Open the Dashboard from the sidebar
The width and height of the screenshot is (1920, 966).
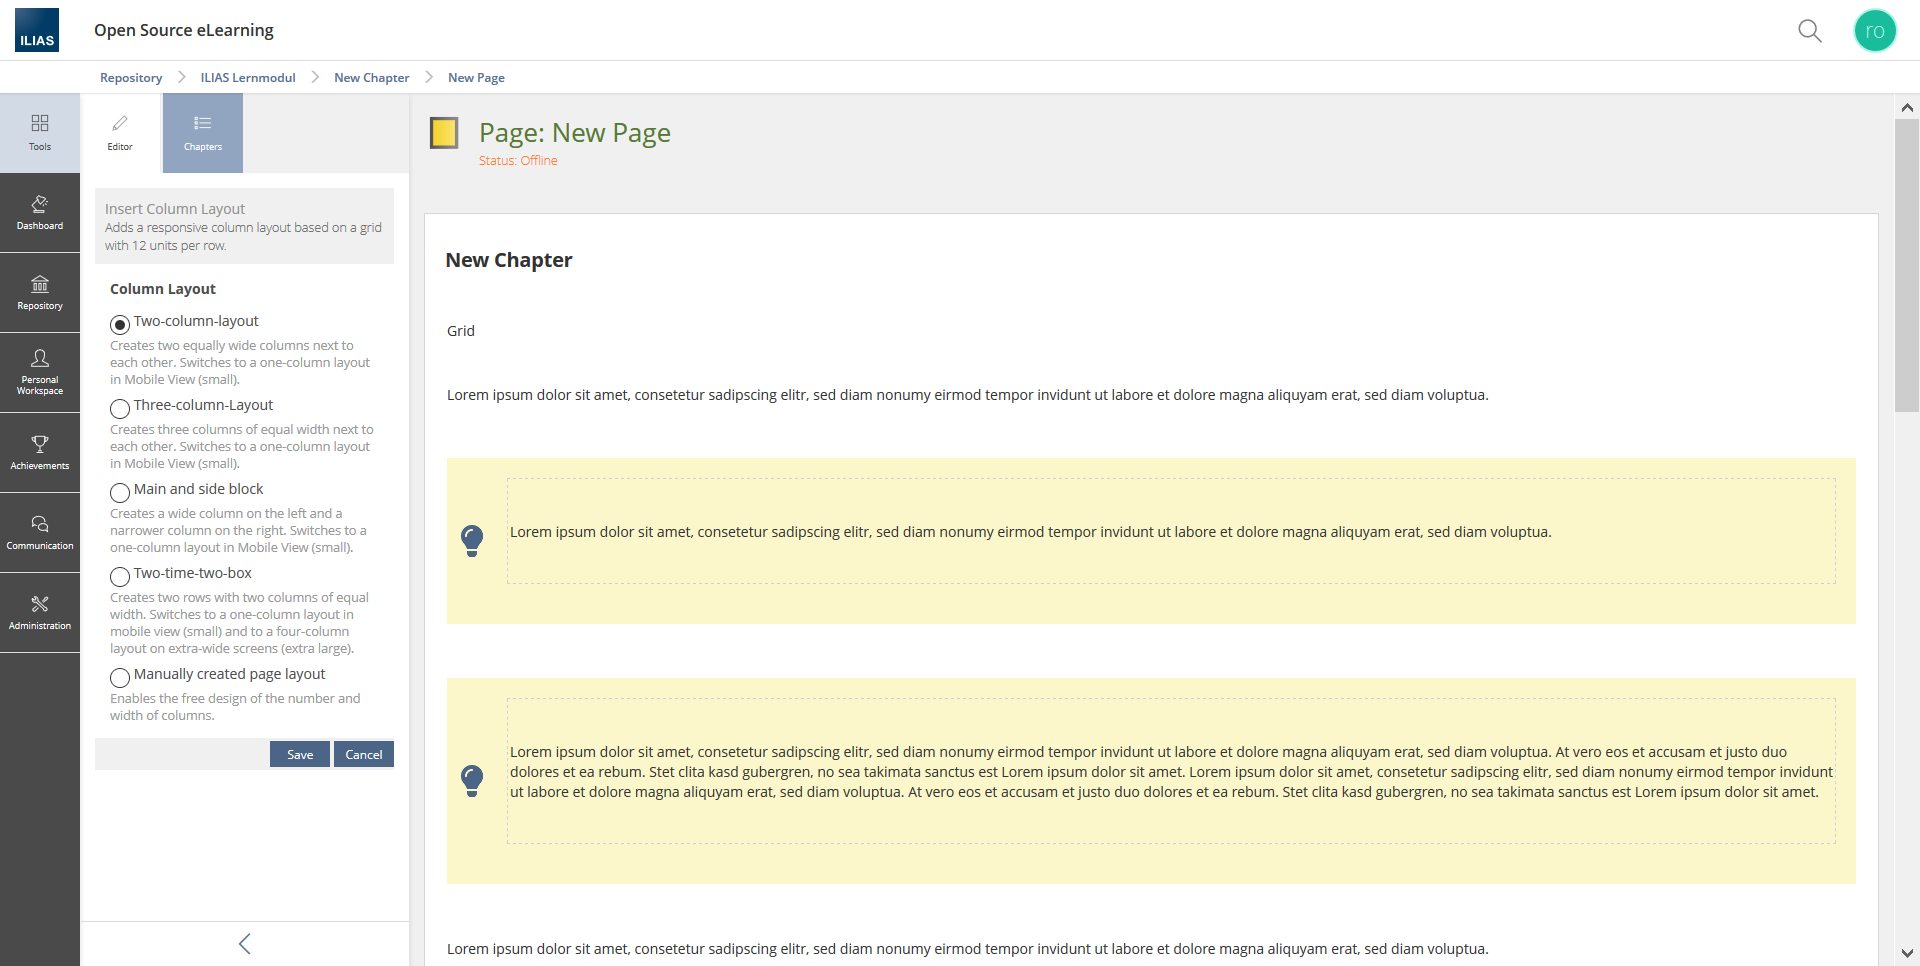[40, 212]
